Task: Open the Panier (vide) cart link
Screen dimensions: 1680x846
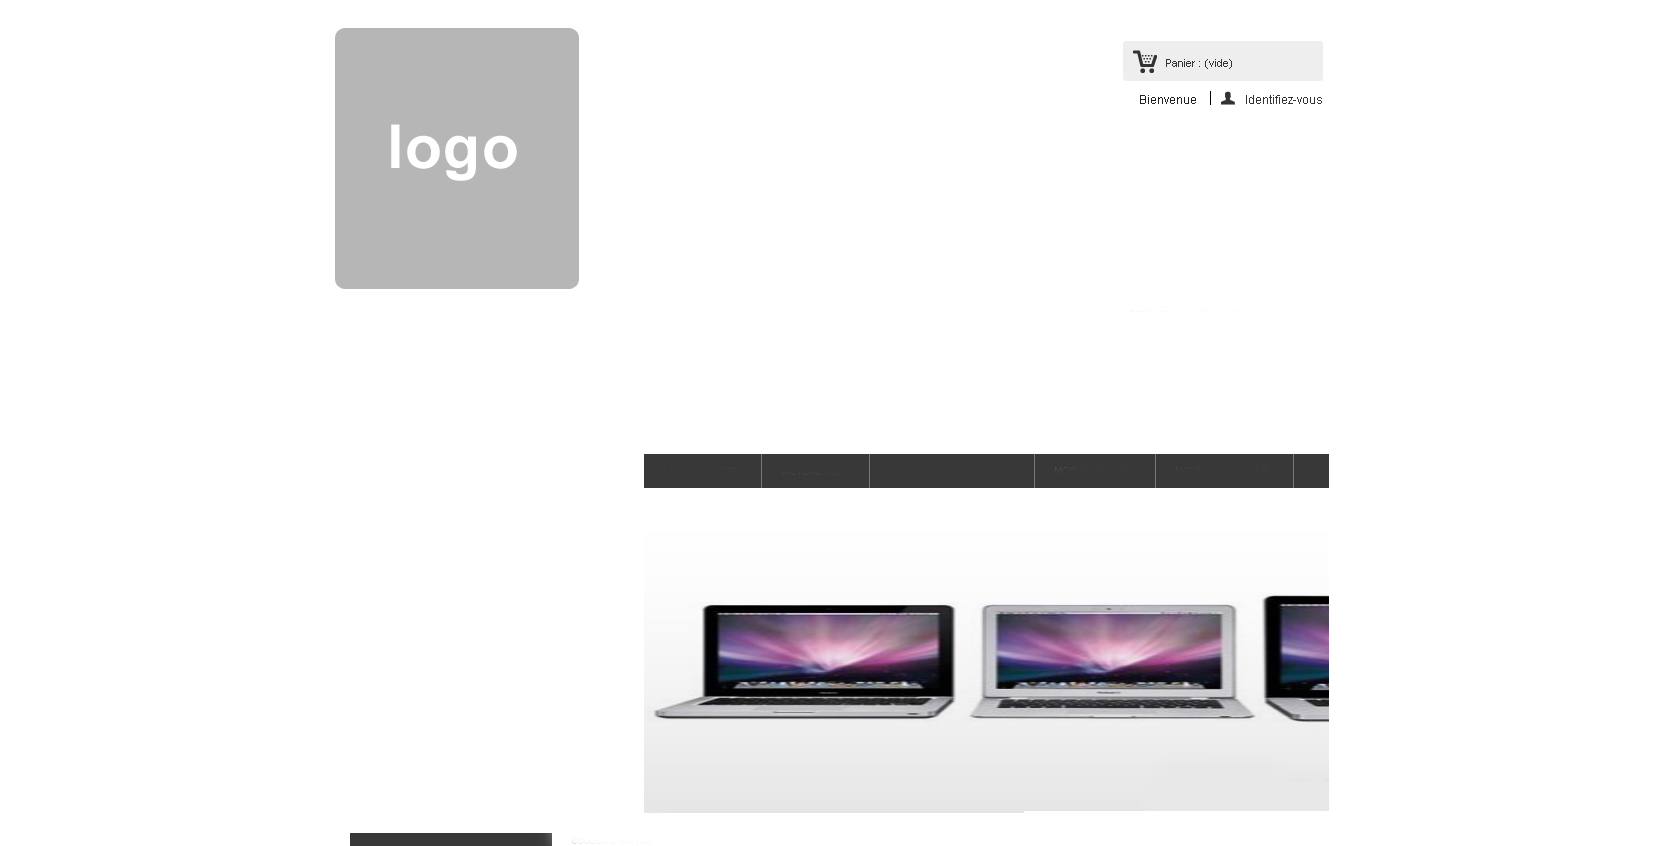Action: pyautogui.click(x=1198, y=63)
